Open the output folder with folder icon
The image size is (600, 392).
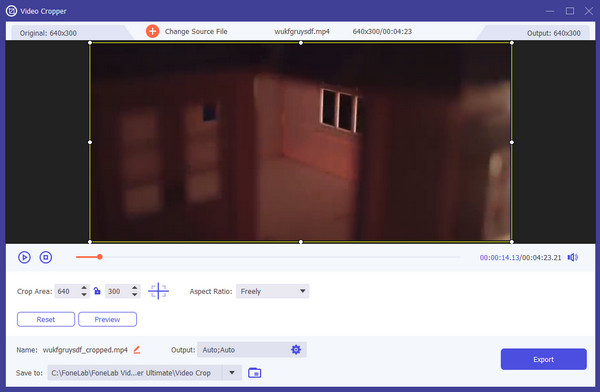coord(254,372)
